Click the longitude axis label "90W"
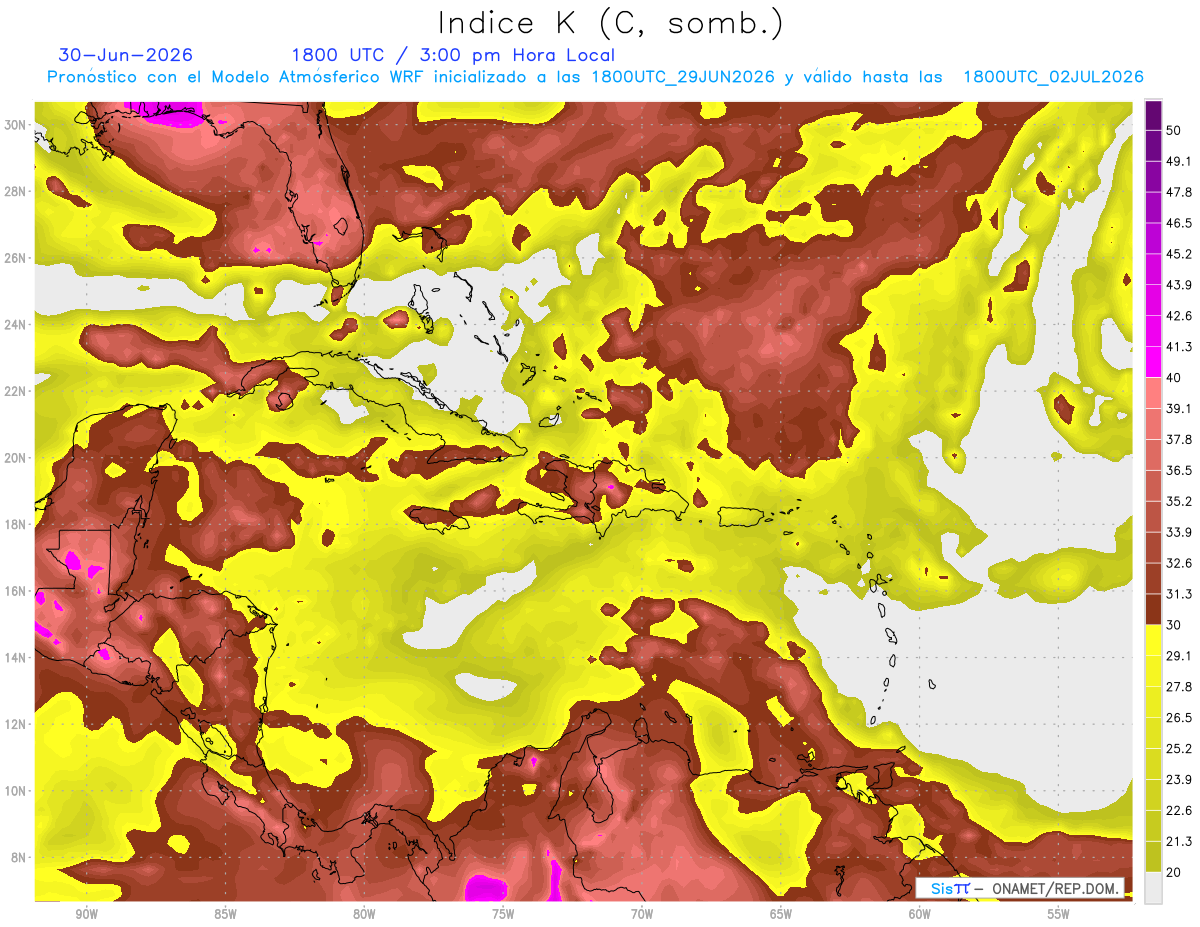This screenshot has height=927, width=1200. pyautogui.click(x=86, y=914)
